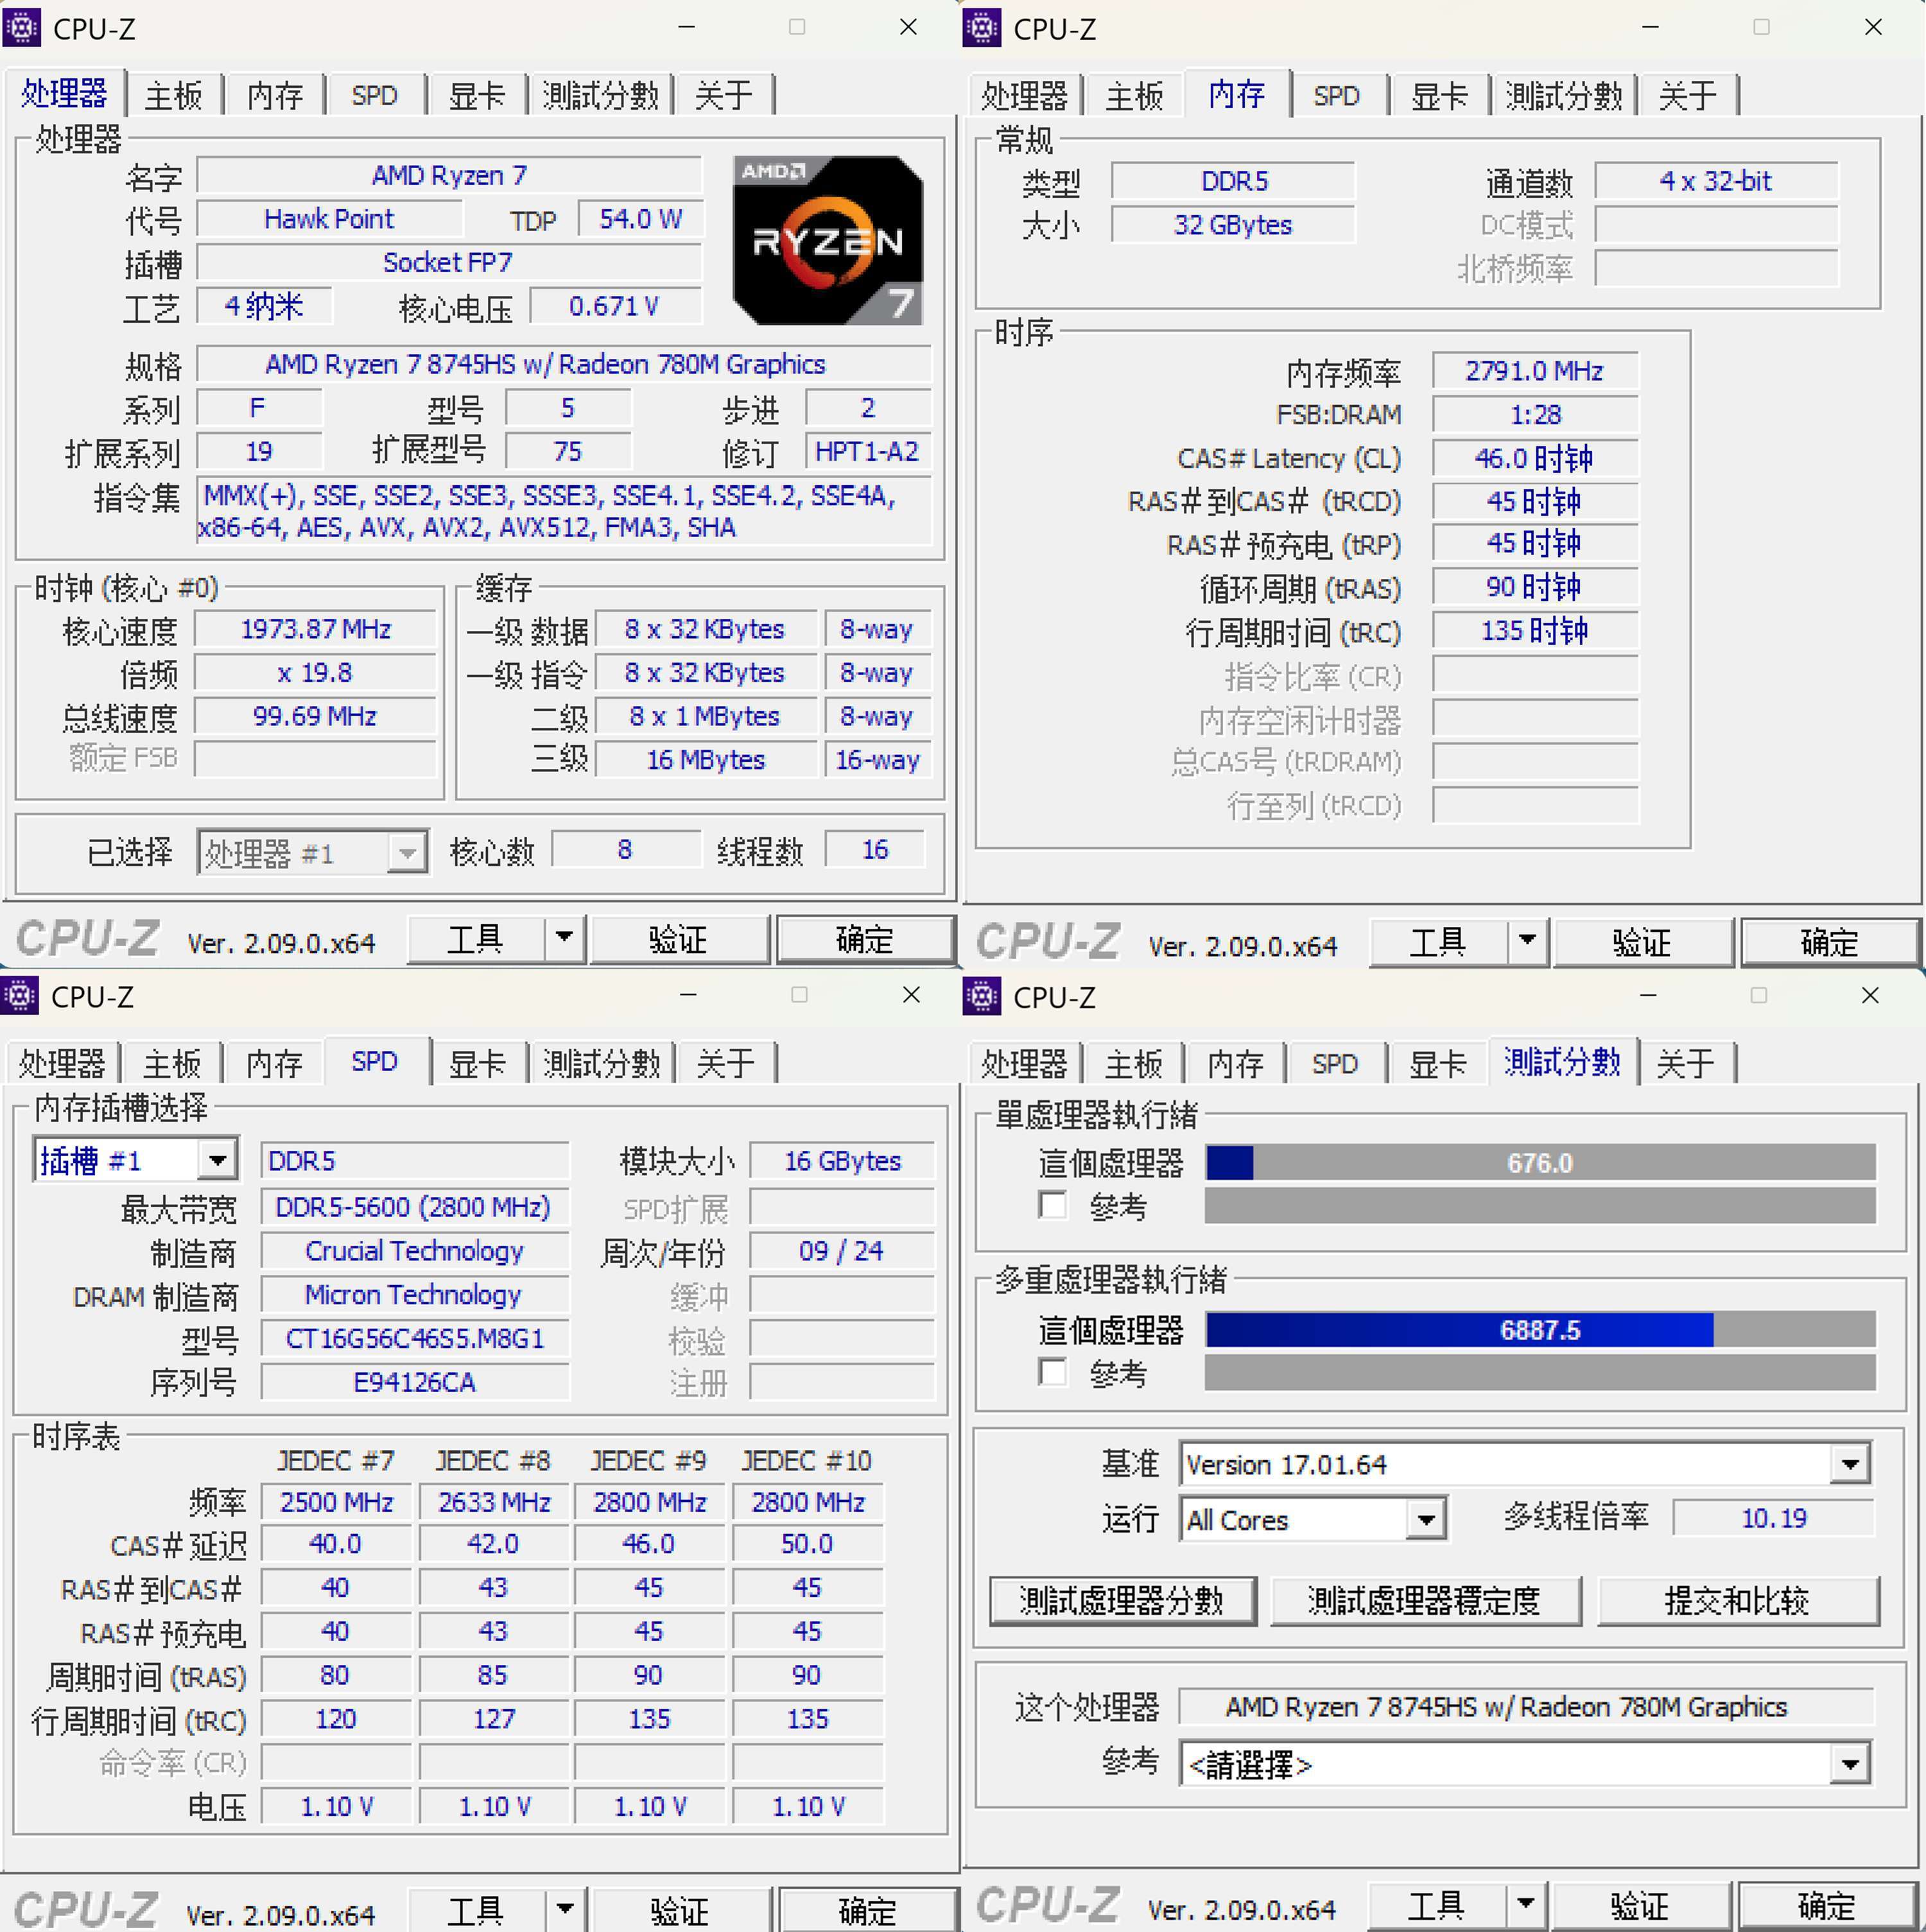Click 三级 cache value 16 MBytes
1926x1932 pixels.
pyautogui.click(x=706, y=760)
